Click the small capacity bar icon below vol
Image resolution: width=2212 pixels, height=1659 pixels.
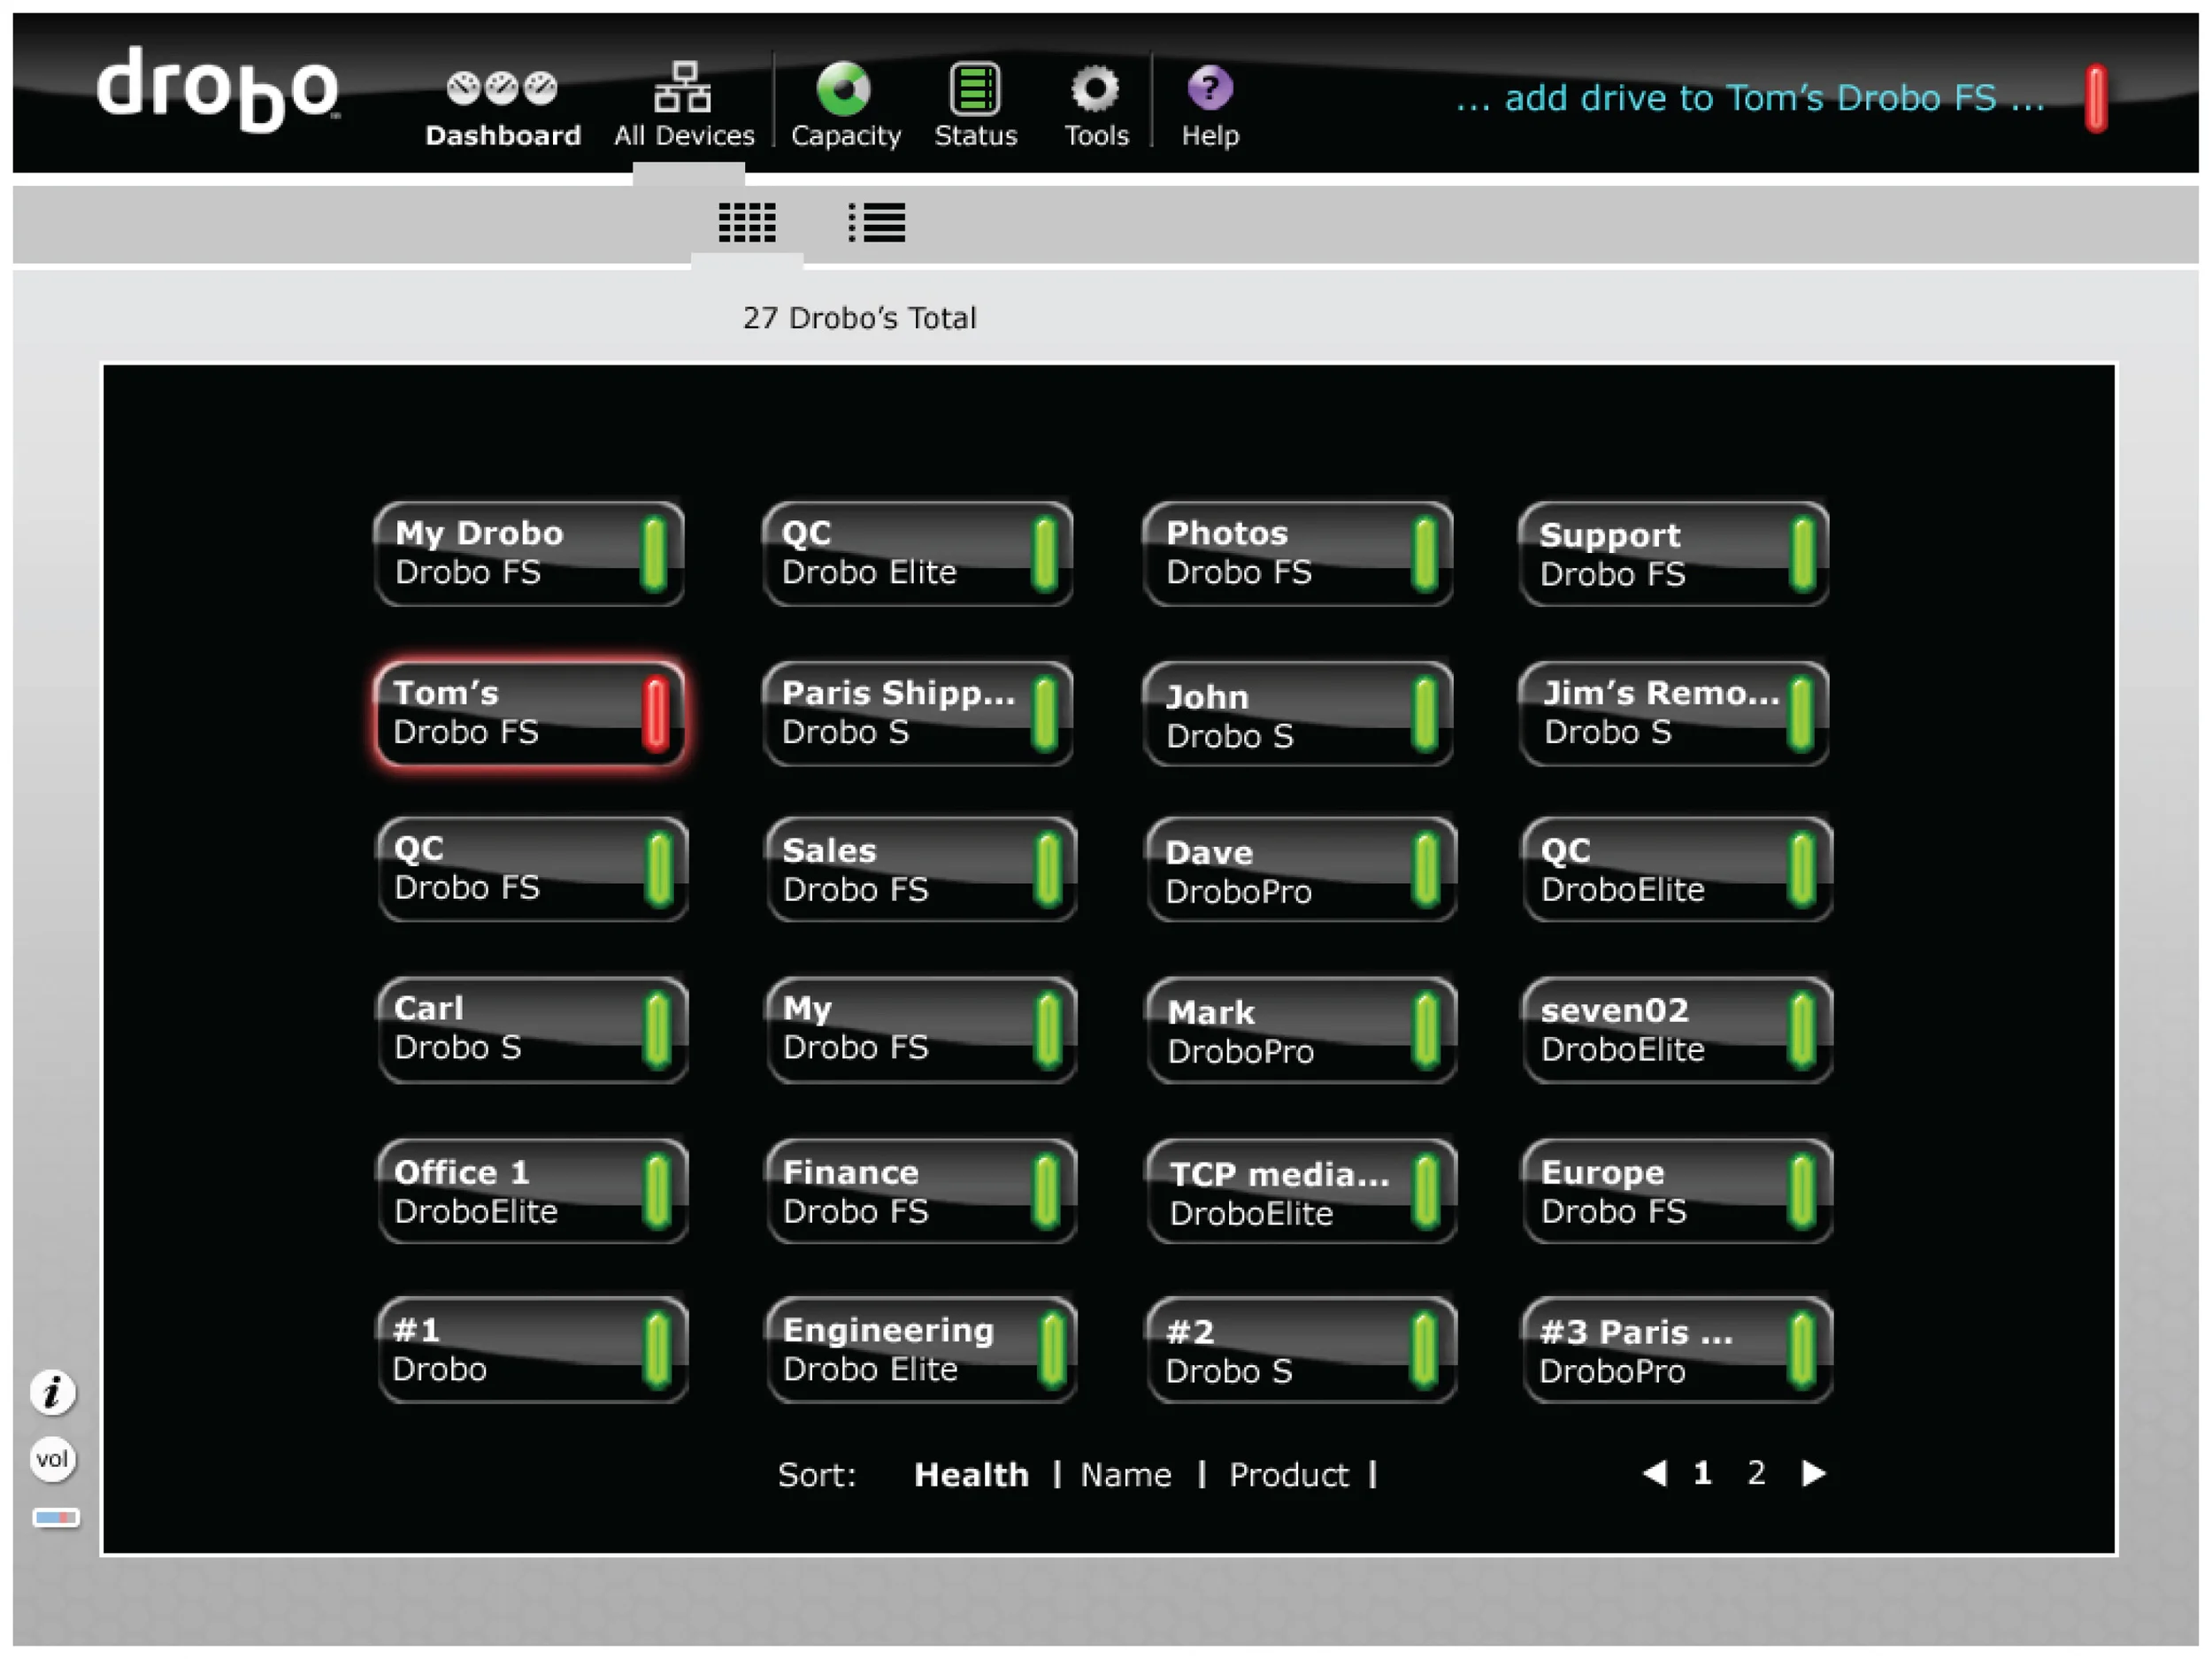point(55,1517)
